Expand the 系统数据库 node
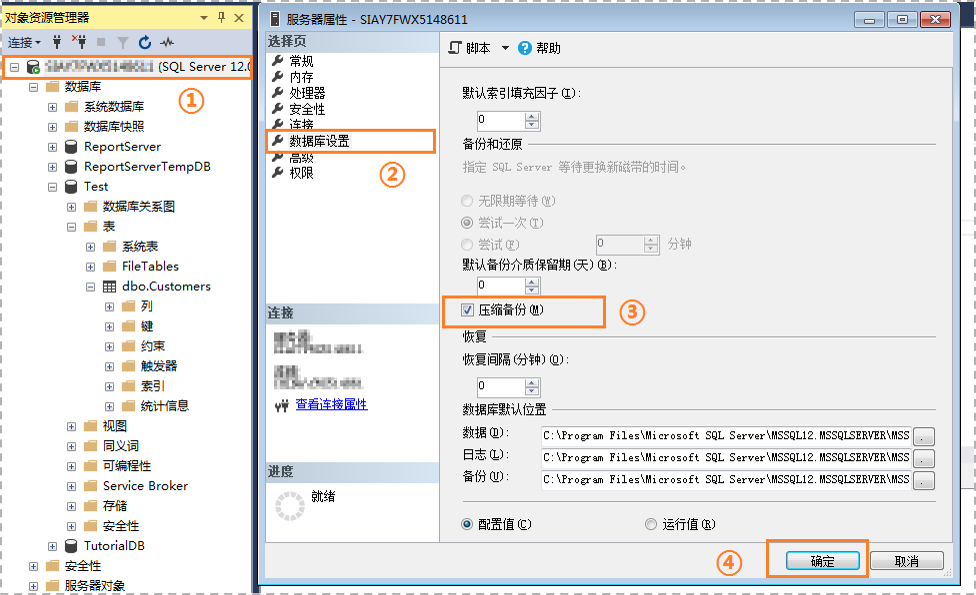Image resolution: width=976 pixels, height=595 pixels. point(52,107)
